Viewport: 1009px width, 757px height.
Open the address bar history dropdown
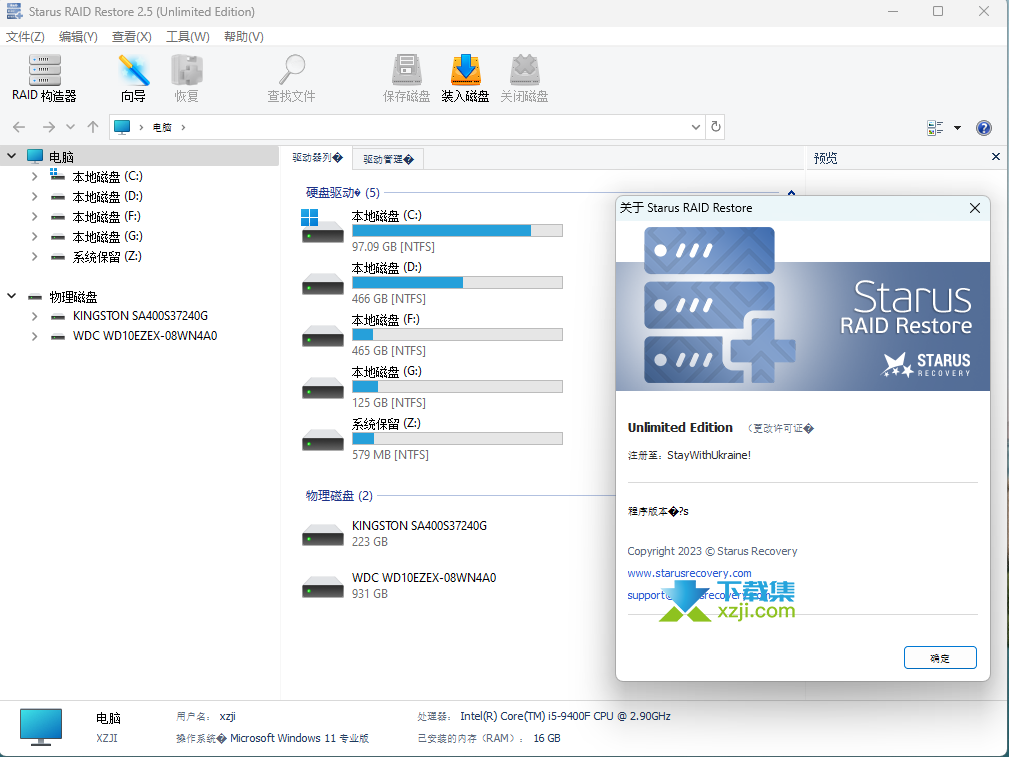(696, 127)
